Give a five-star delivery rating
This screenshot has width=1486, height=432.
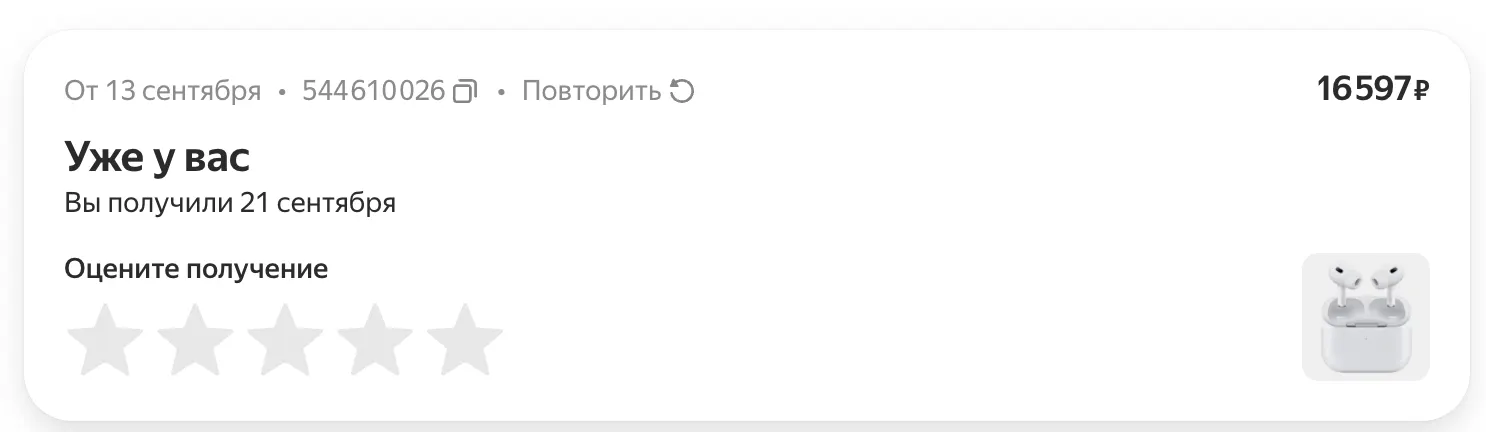pos(465,340)
